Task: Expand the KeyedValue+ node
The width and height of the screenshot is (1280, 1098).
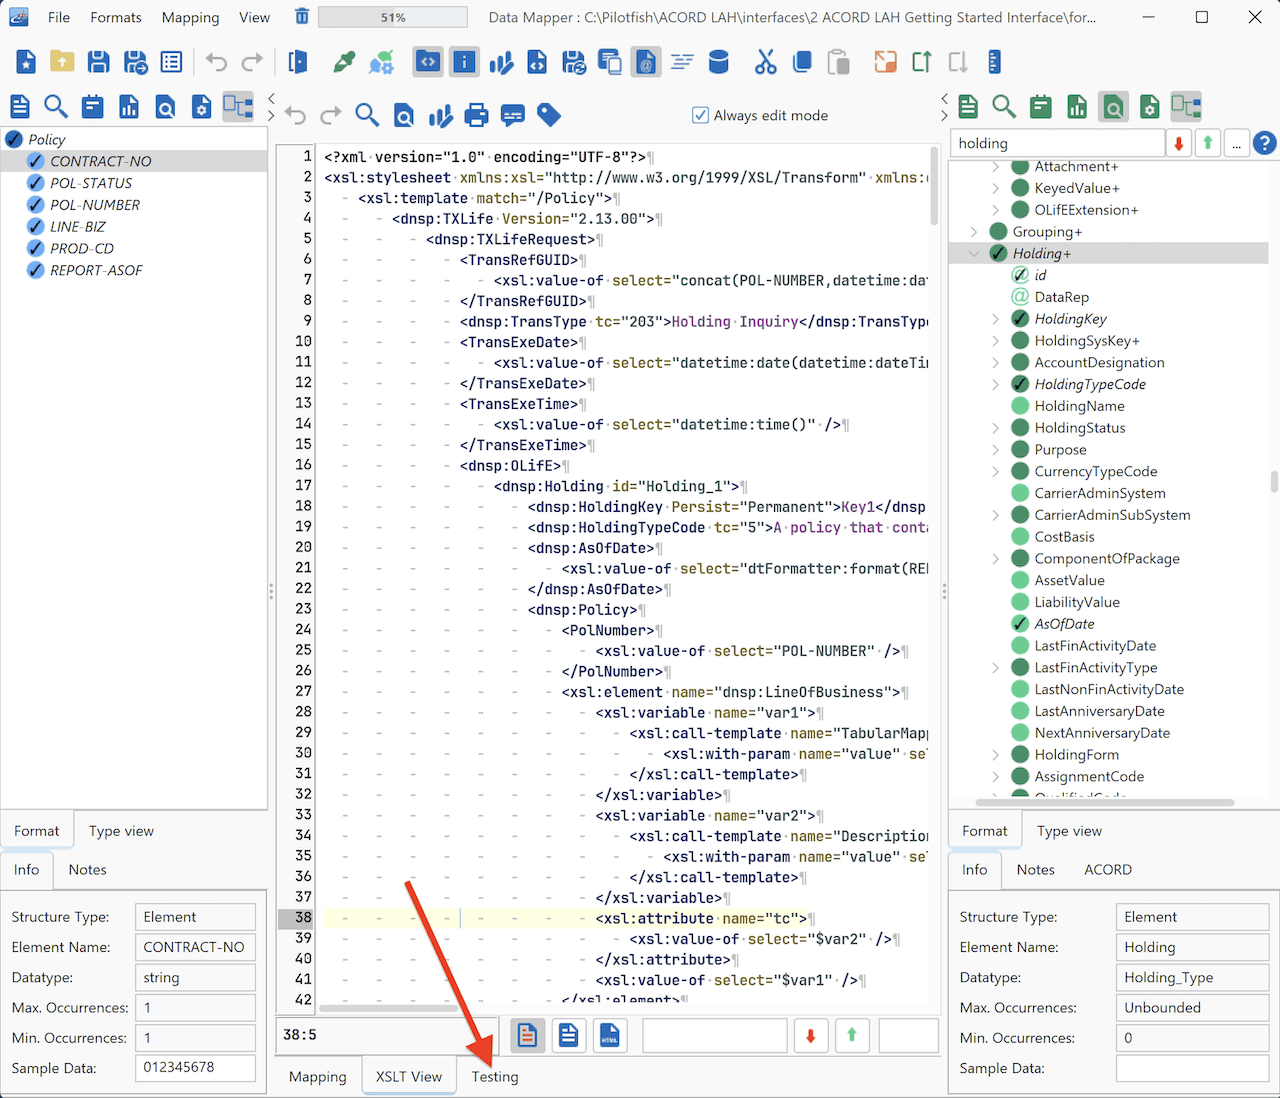Action: point(995,188)
